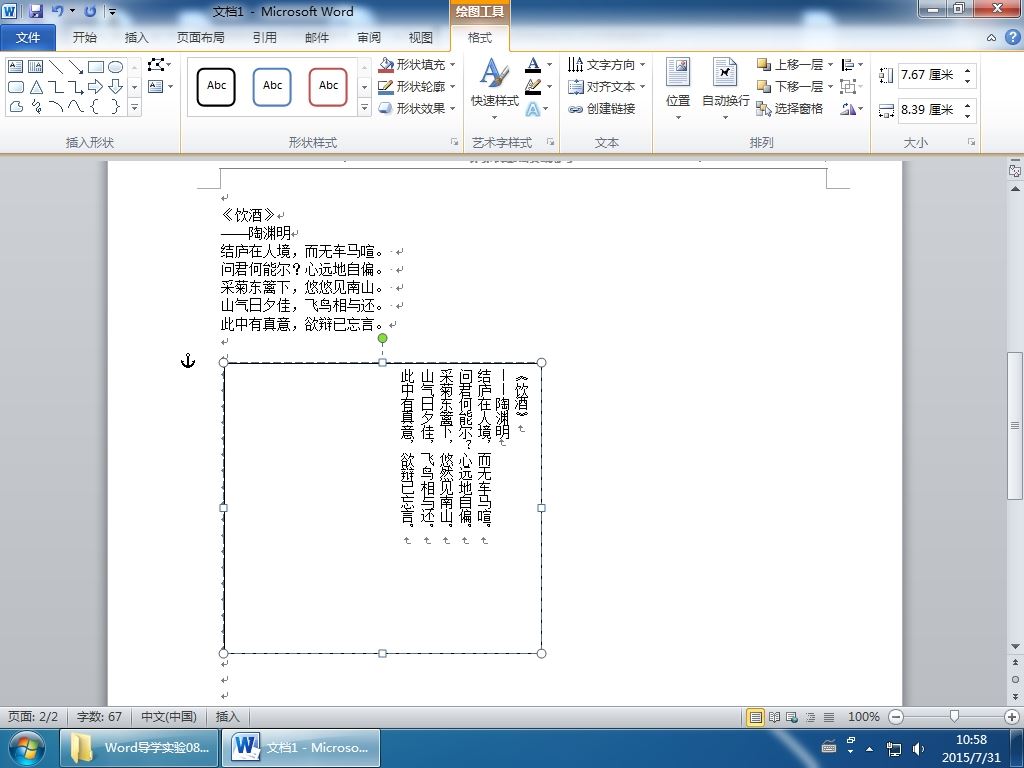Switch to web layout view

coord(792,717)
